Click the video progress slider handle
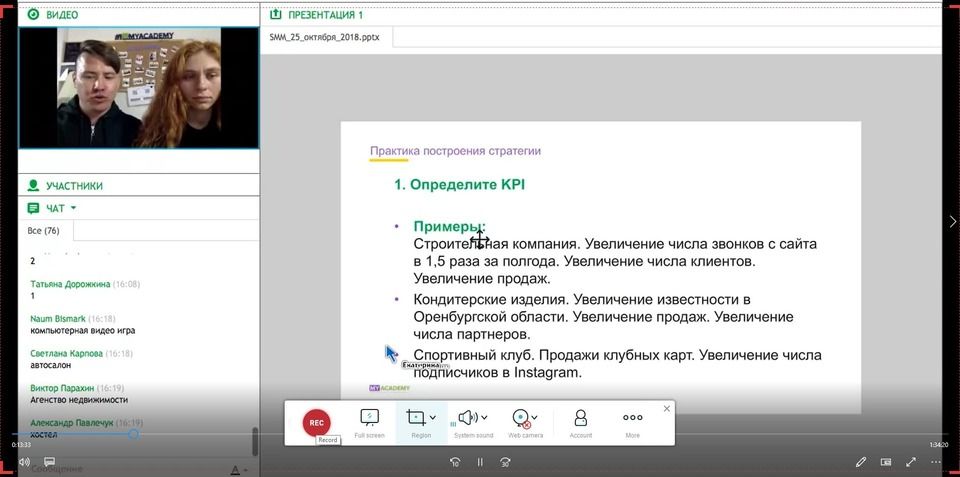The image size is (960, 477). coord(133,434)
